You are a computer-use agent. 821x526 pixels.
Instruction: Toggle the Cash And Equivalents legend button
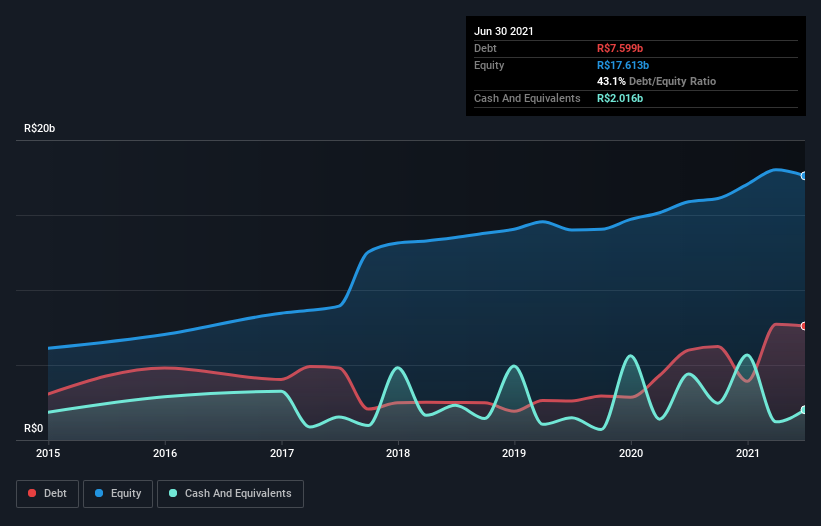tap(230, 494)
